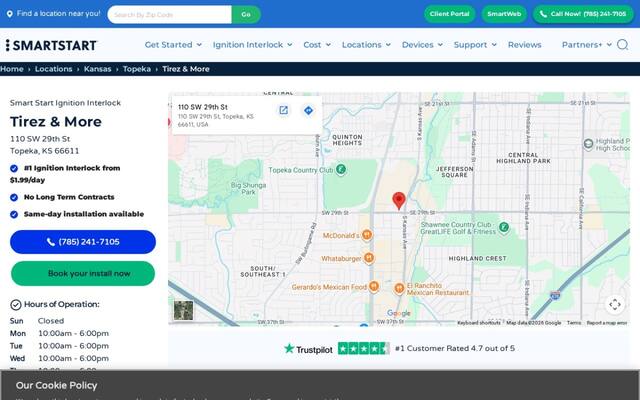
Task: Expand the Locations menu
Action: tap(366, 45)
